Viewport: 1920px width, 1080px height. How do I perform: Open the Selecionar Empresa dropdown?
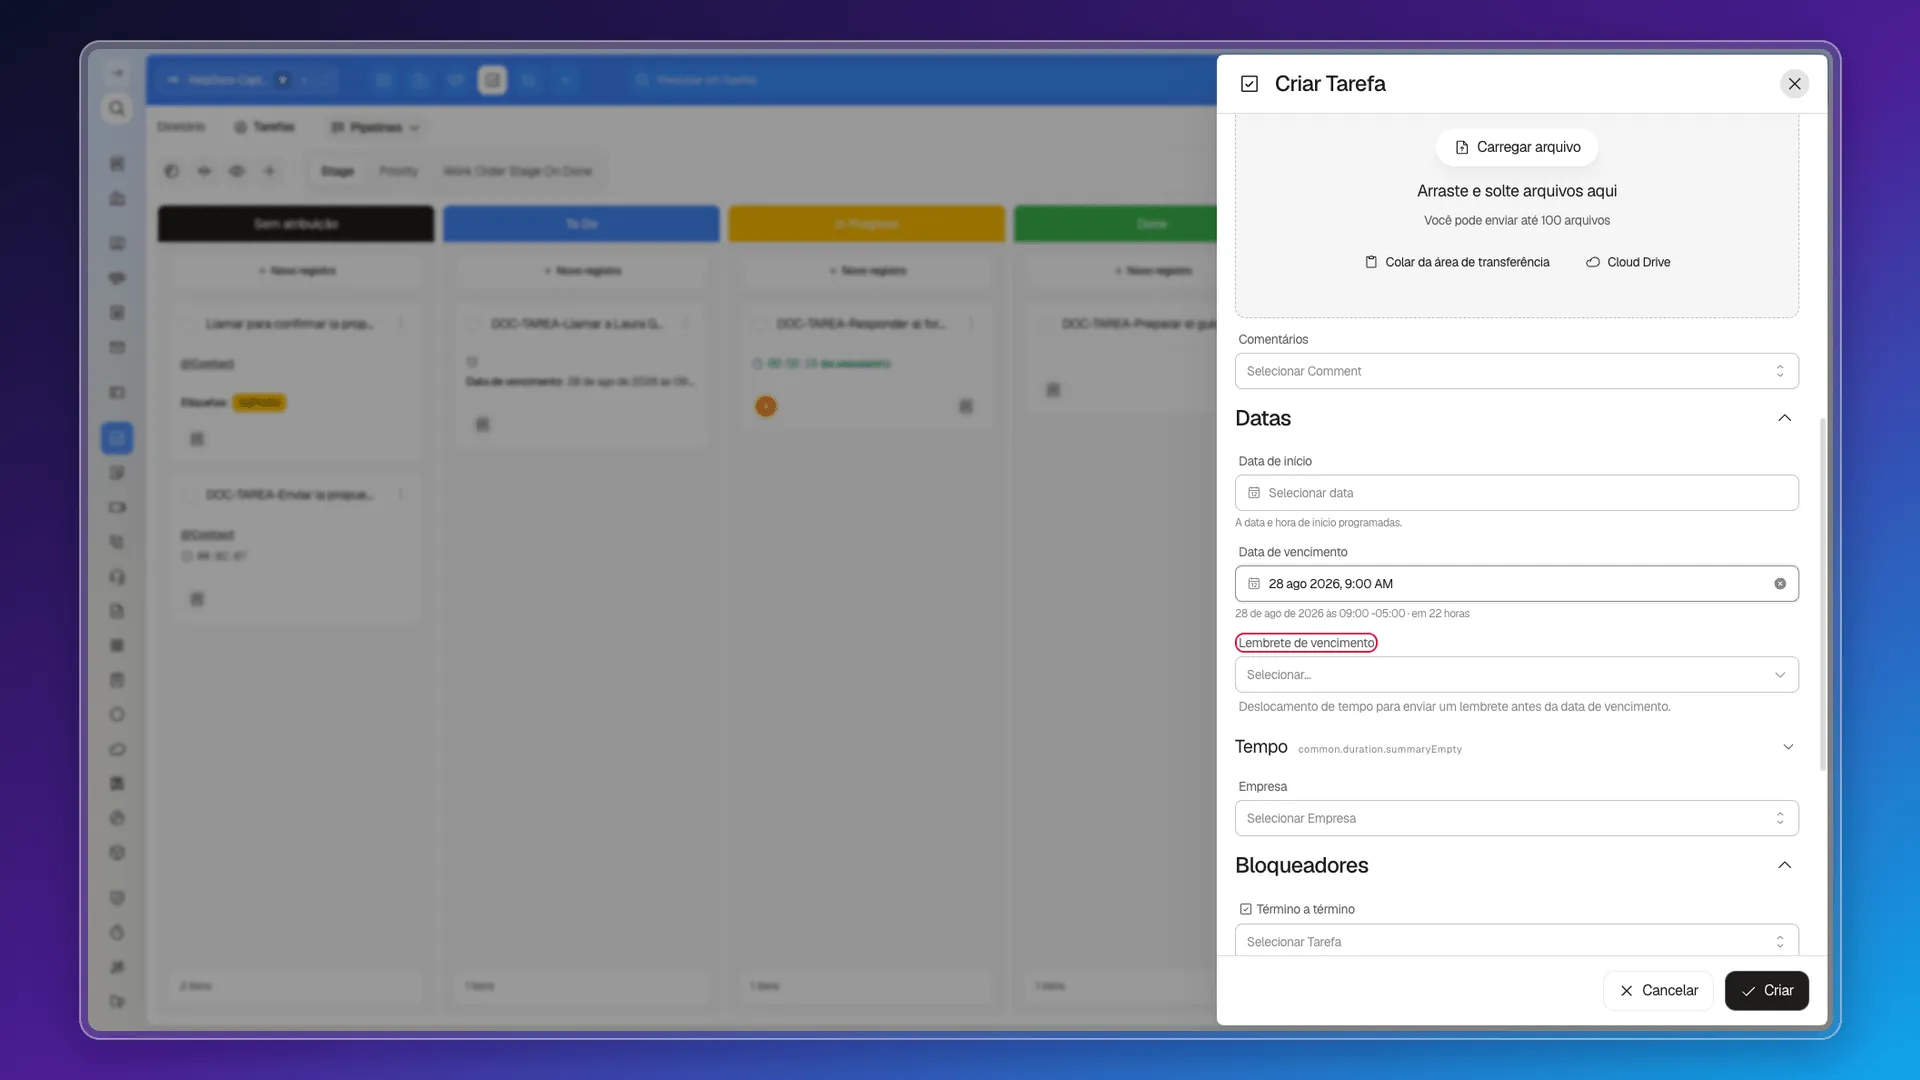pyautogui.click(x=1516, y=818)
